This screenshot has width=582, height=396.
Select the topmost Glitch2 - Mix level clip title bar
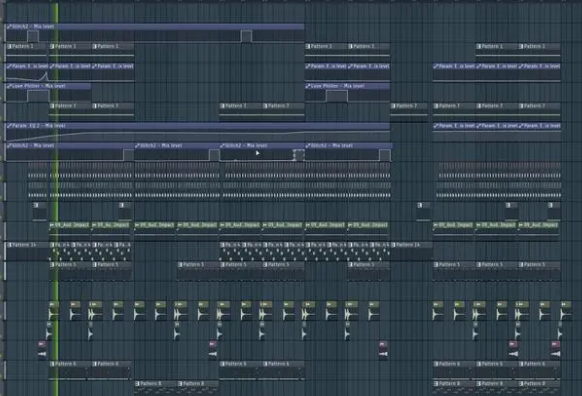coord(155,27)
